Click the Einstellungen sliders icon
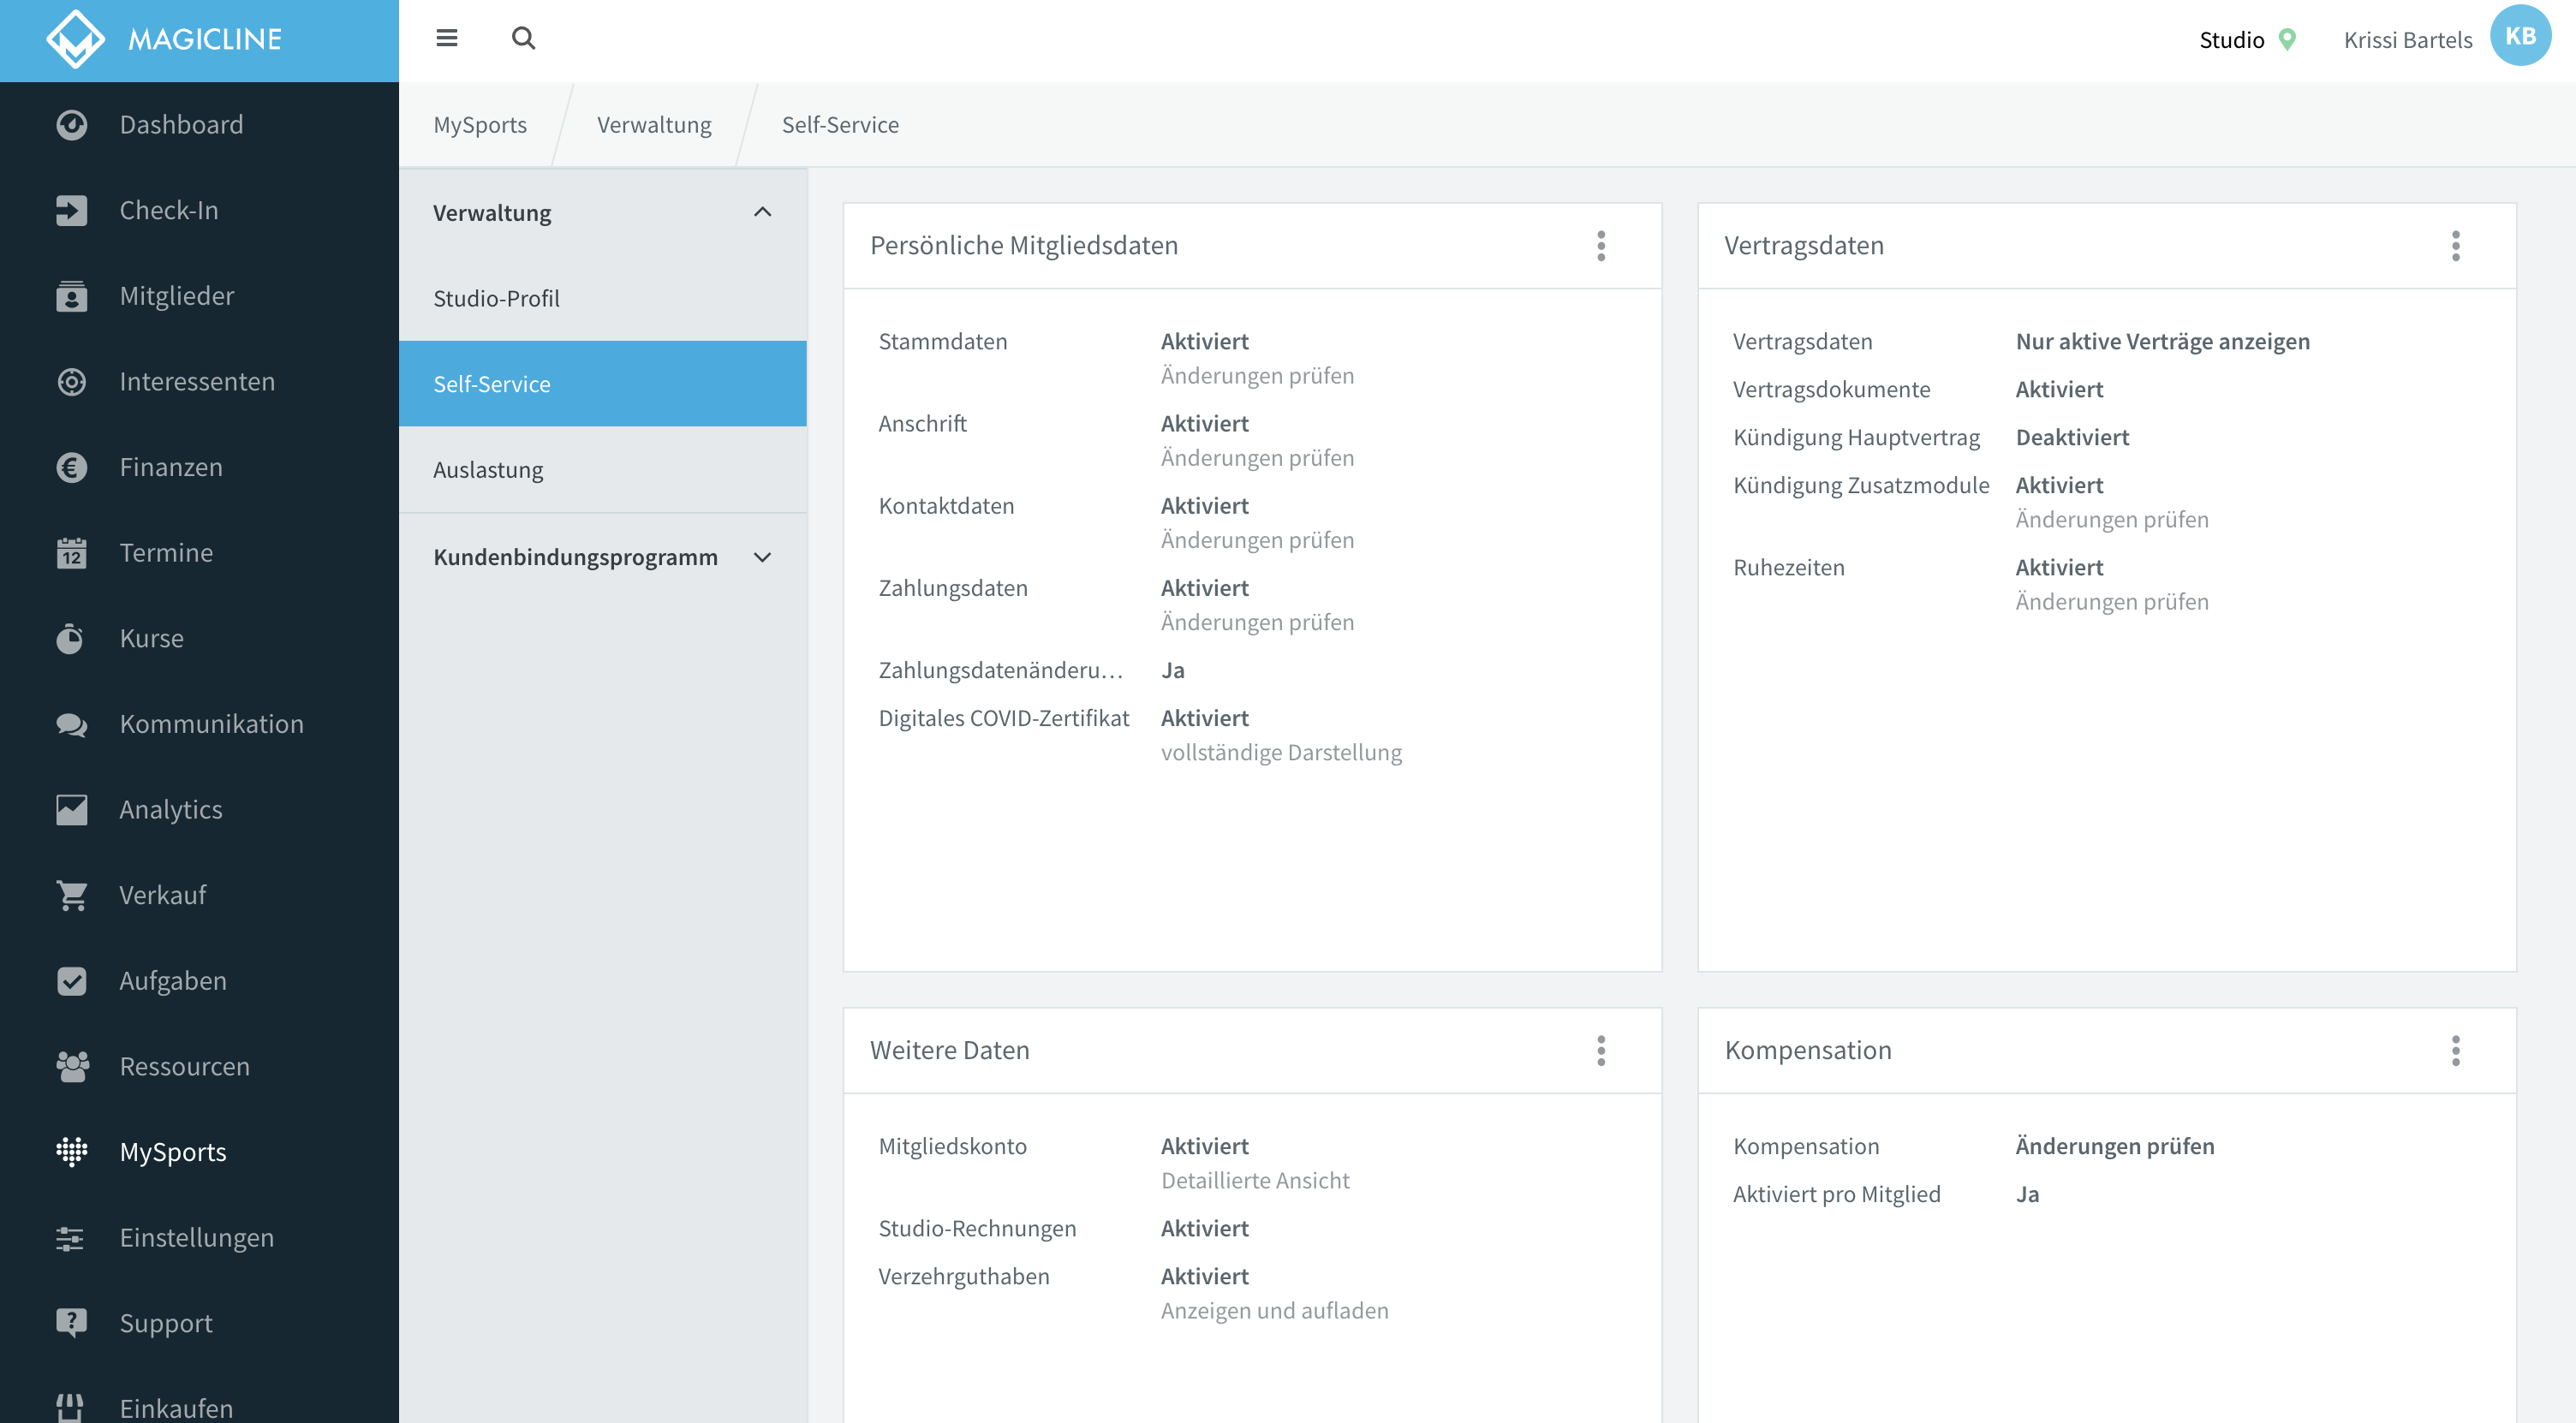The height and width of the screenshot is (1423, 2576). [71, 1237]
